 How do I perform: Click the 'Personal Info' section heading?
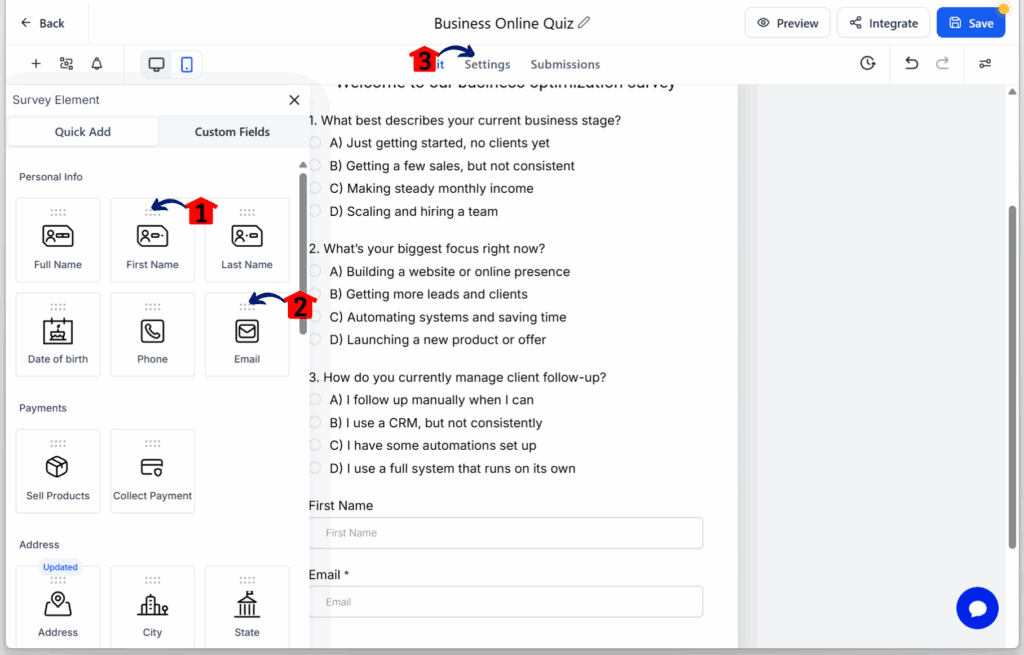(x=51, y=177)
